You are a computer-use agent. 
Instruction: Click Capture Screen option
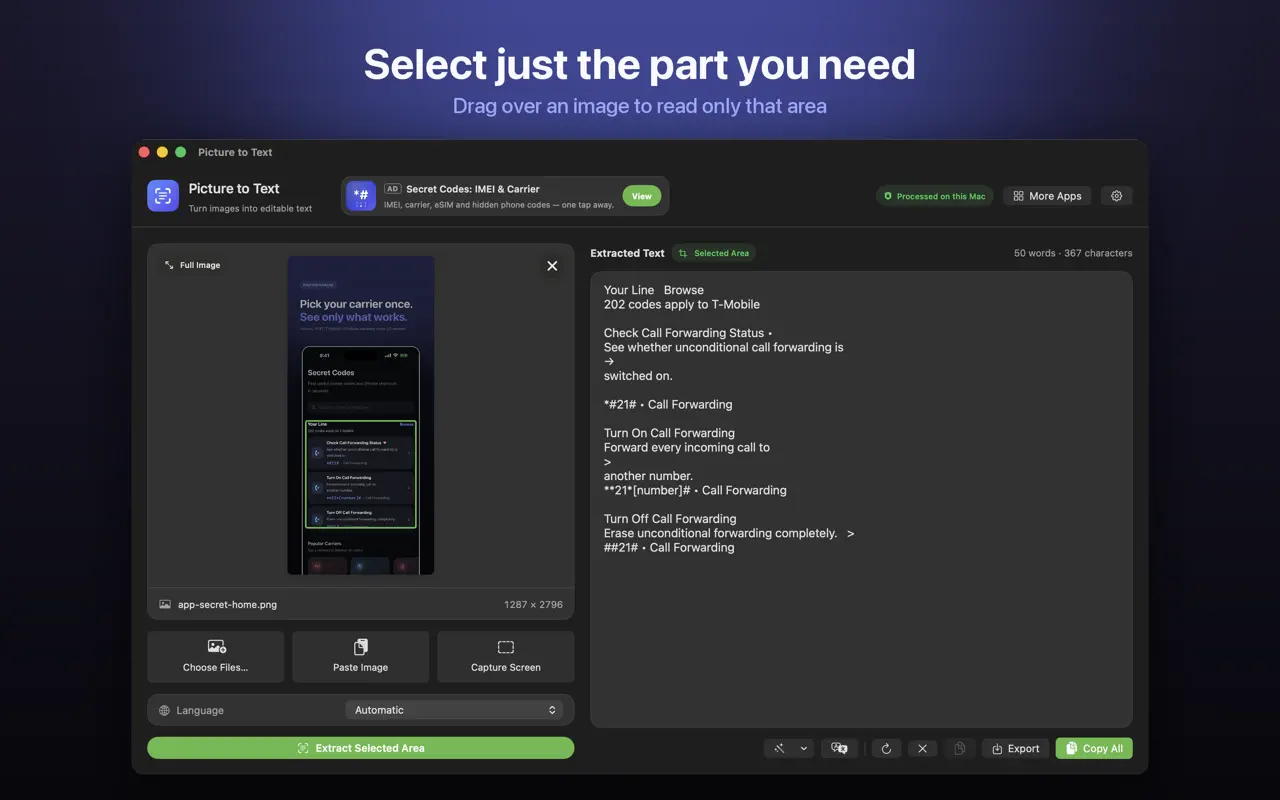coord(506,656)
